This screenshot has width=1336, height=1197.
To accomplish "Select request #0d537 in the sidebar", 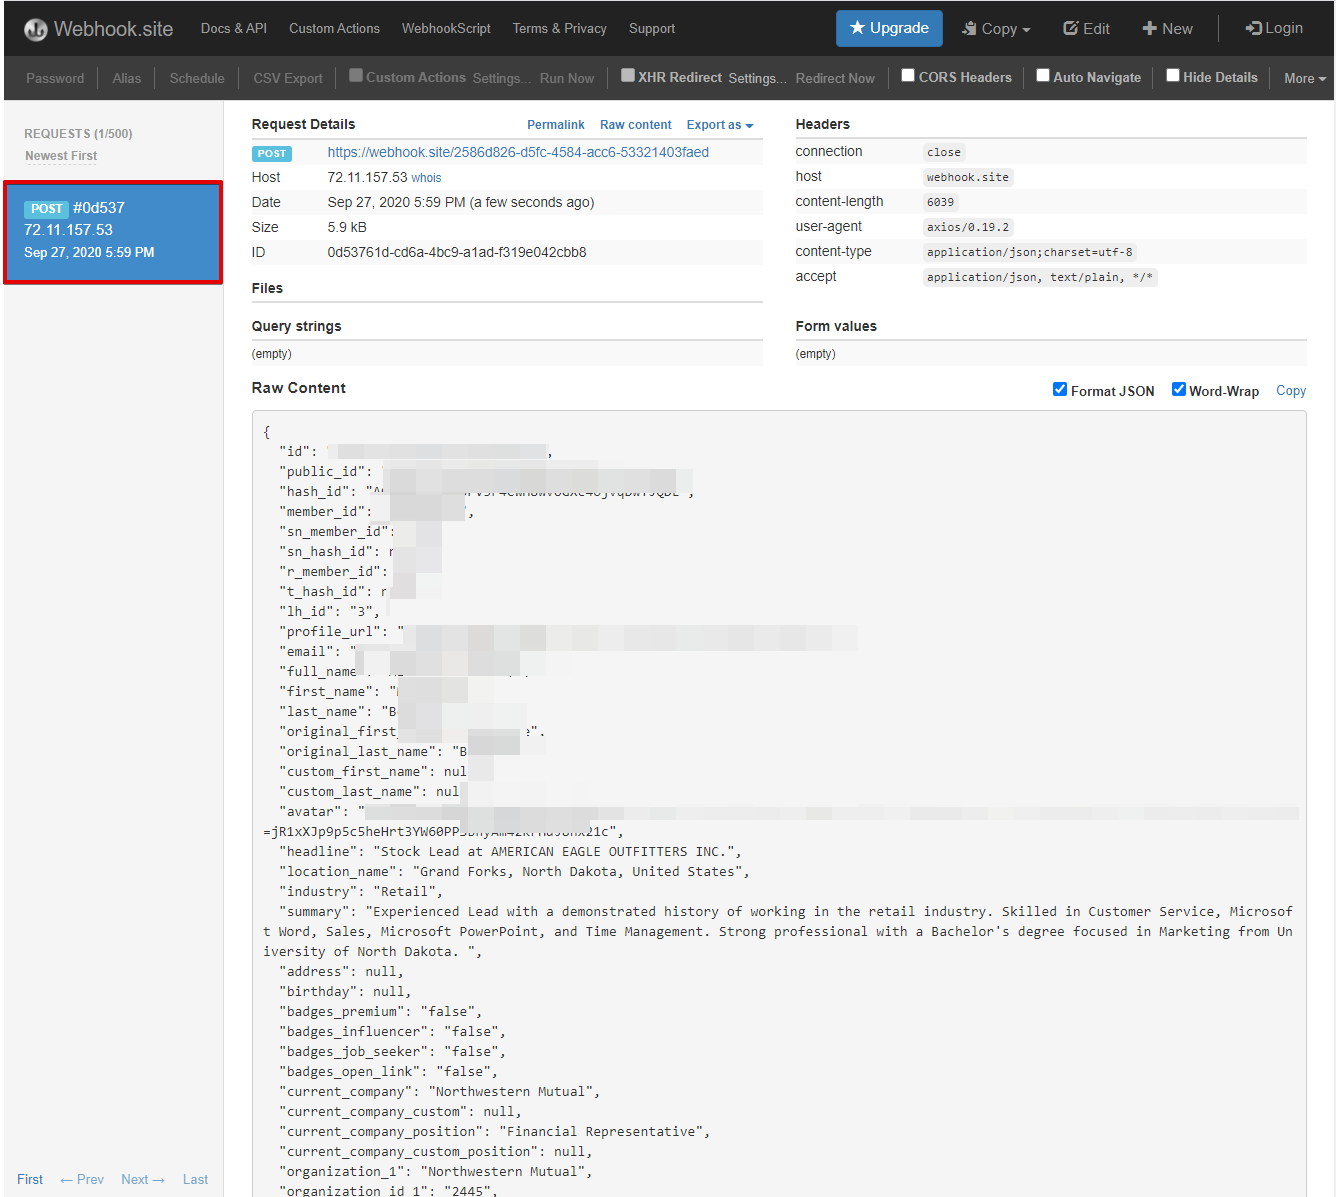I will pyautogui.click(x=113, y=230).
